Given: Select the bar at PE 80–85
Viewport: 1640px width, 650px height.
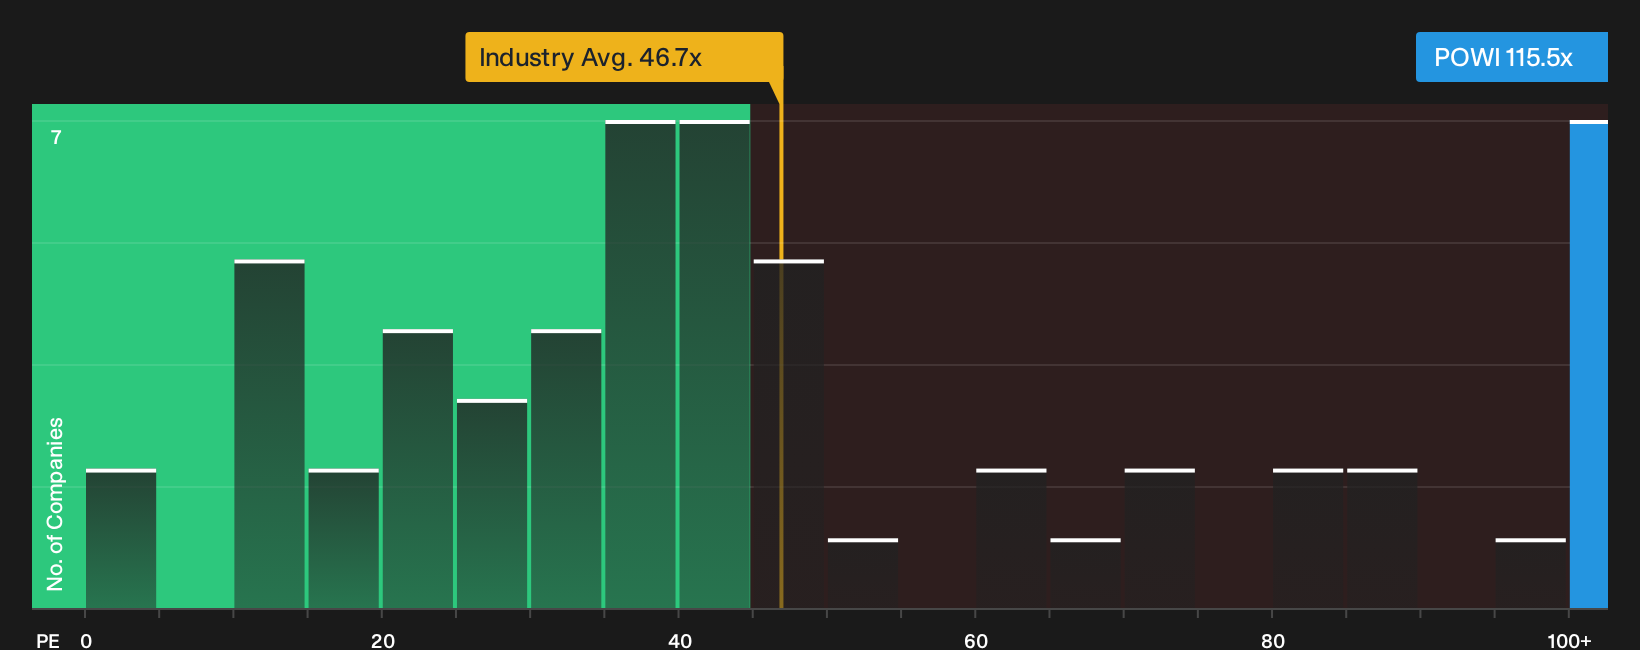Looking at the screenshot, I should [1308, 539].
